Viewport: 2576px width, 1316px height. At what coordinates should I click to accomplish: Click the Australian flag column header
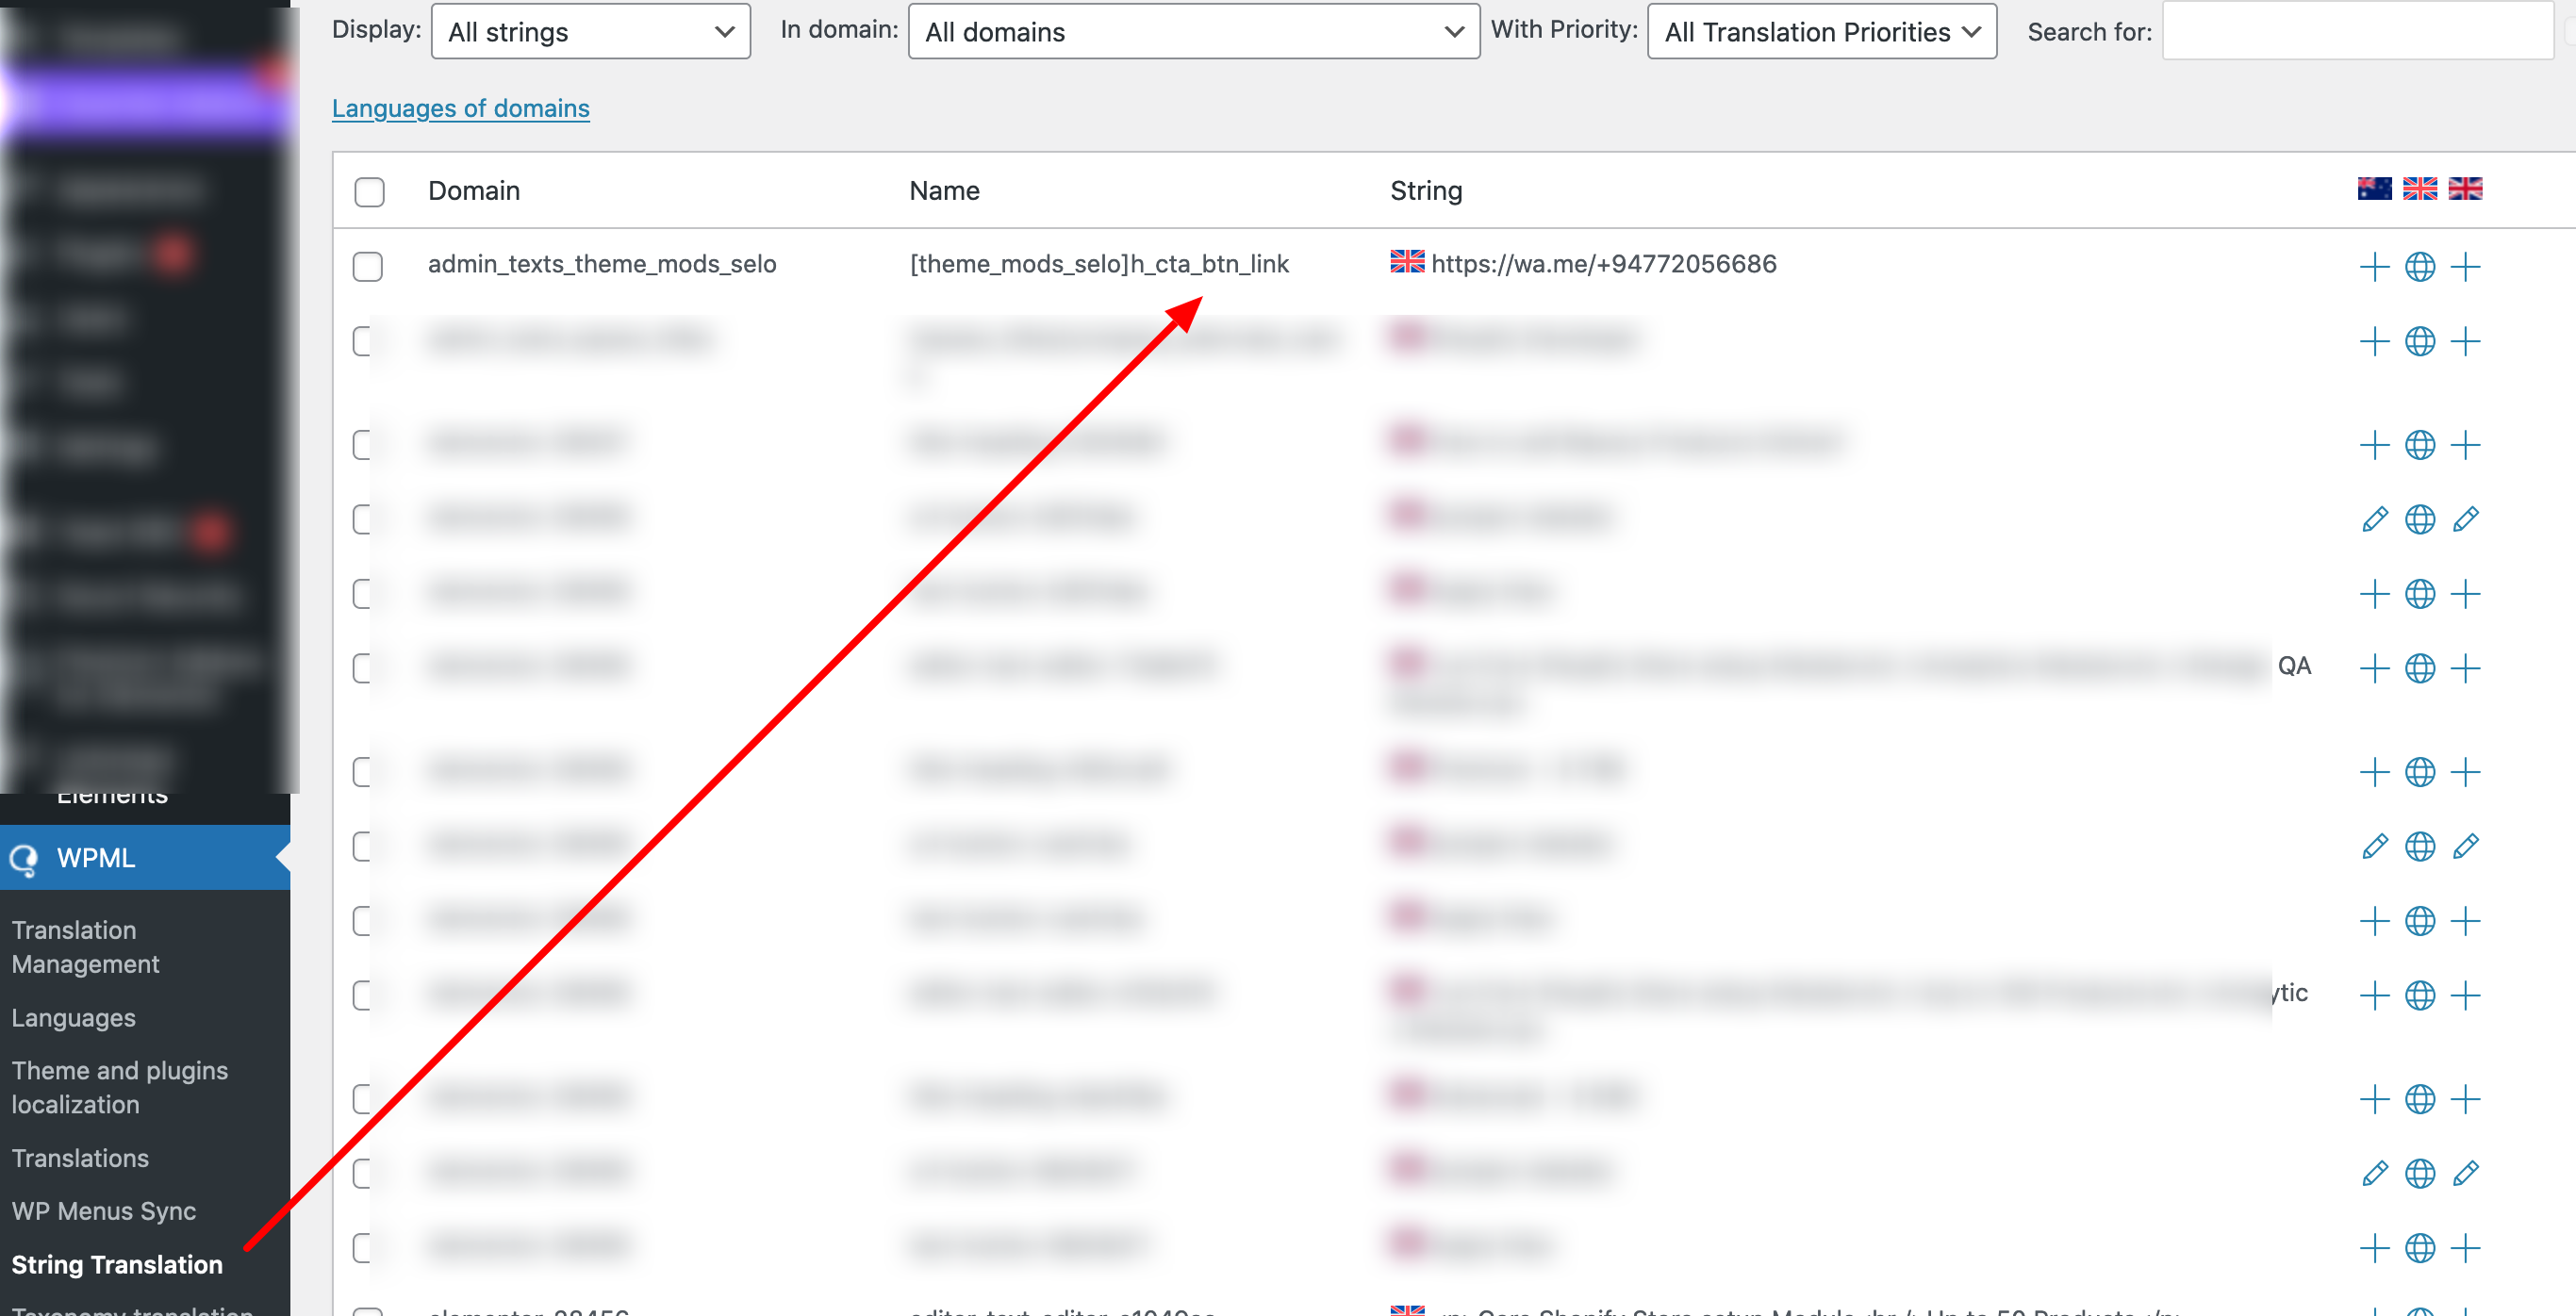point(2373,189)
